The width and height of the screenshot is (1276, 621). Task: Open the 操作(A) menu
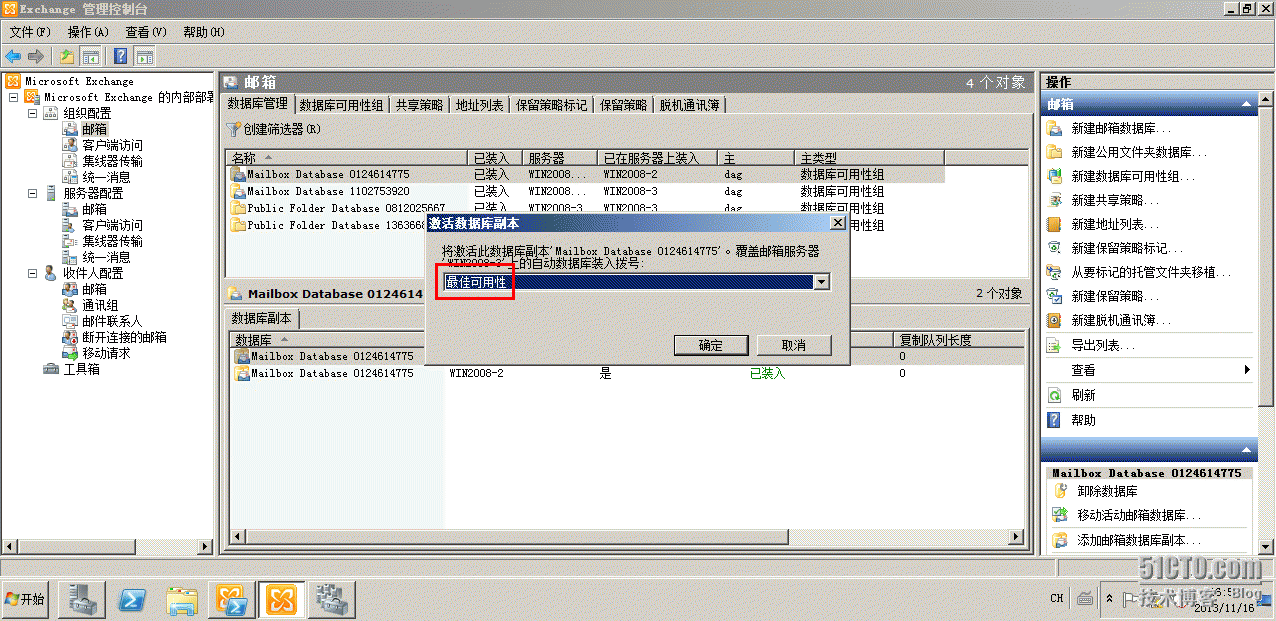(88, 32)
